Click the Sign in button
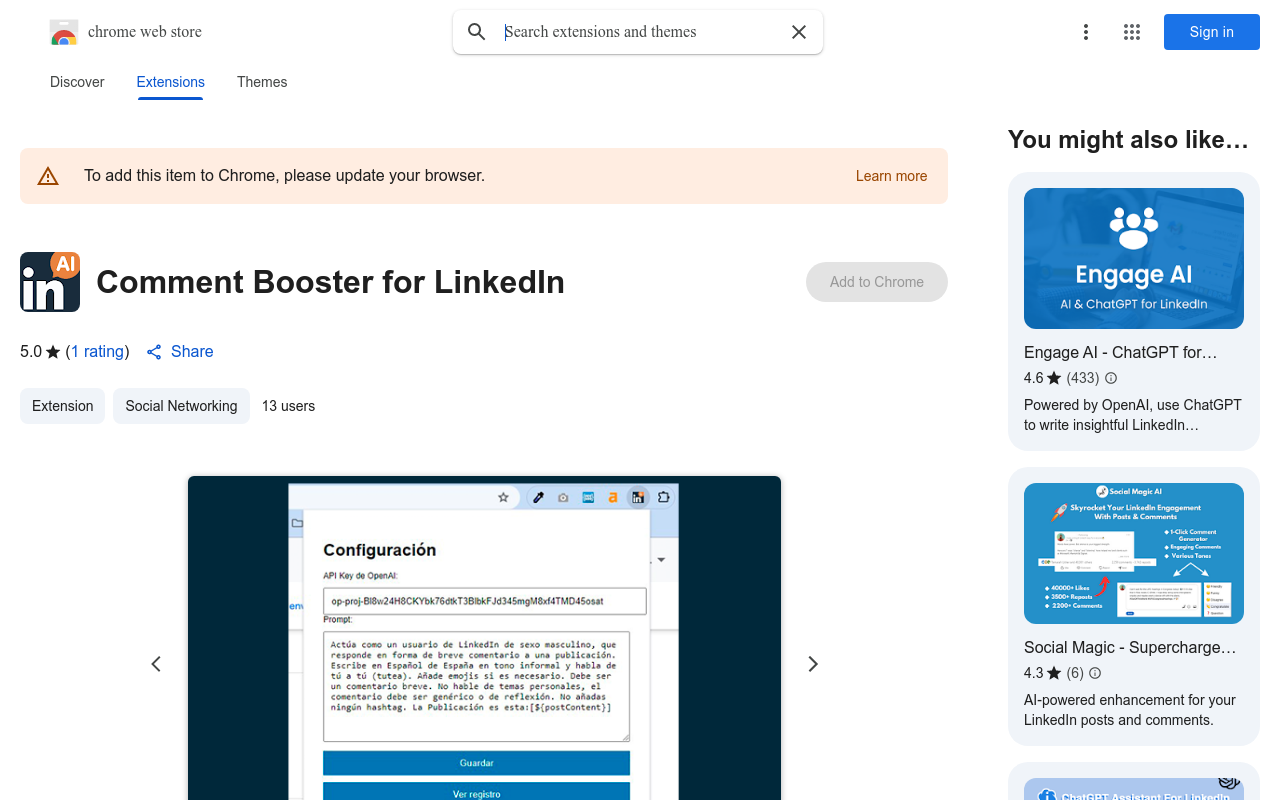The width and height of the screenshot is (1280, 800). coord(1212,32)
